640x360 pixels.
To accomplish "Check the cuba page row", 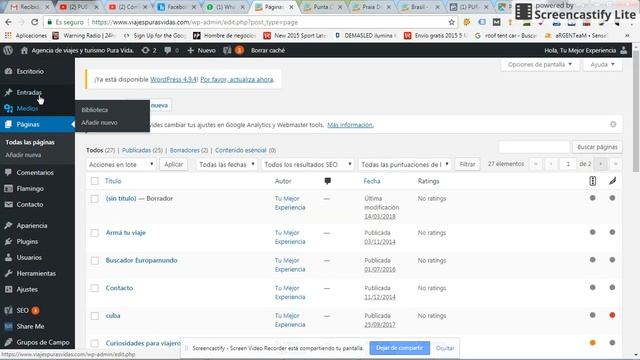I will pos(95,316).
